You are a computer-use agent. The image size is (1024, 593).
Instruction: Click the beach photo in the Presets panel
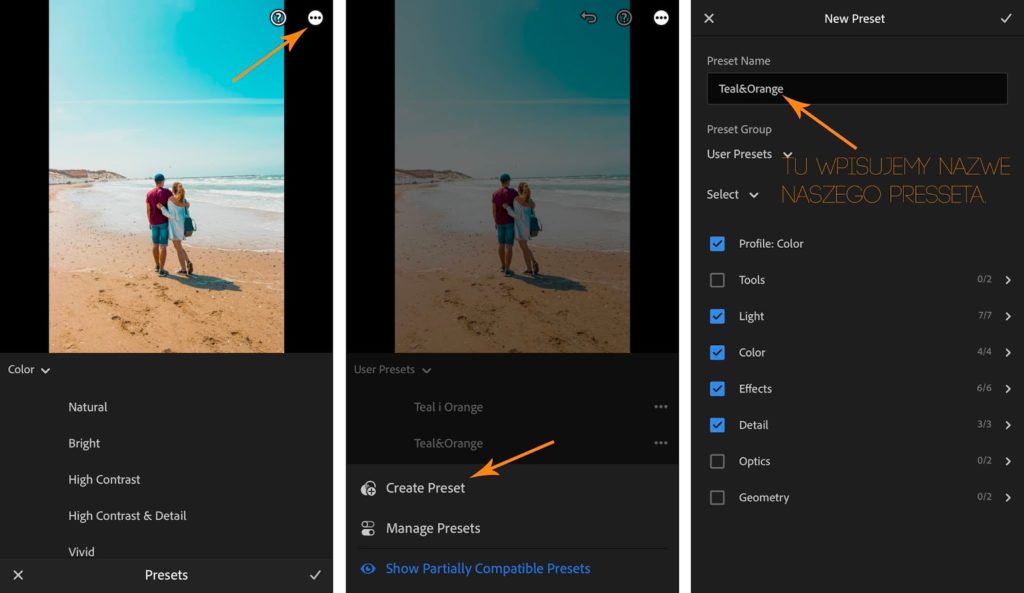(167, 176)
